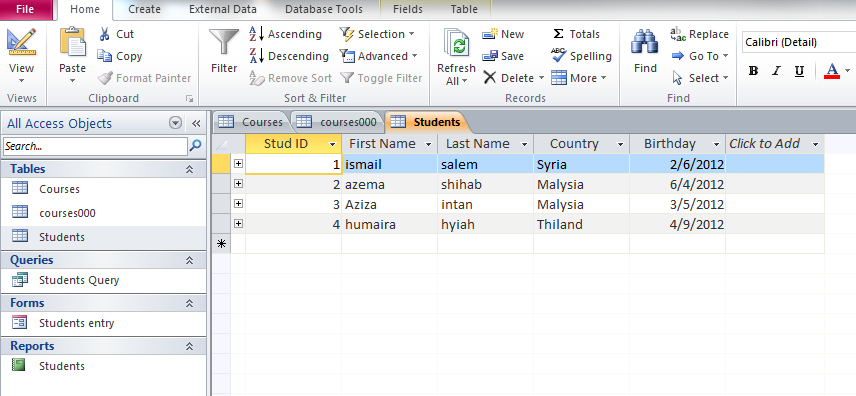Apply Bold formatting

point(753,71)
